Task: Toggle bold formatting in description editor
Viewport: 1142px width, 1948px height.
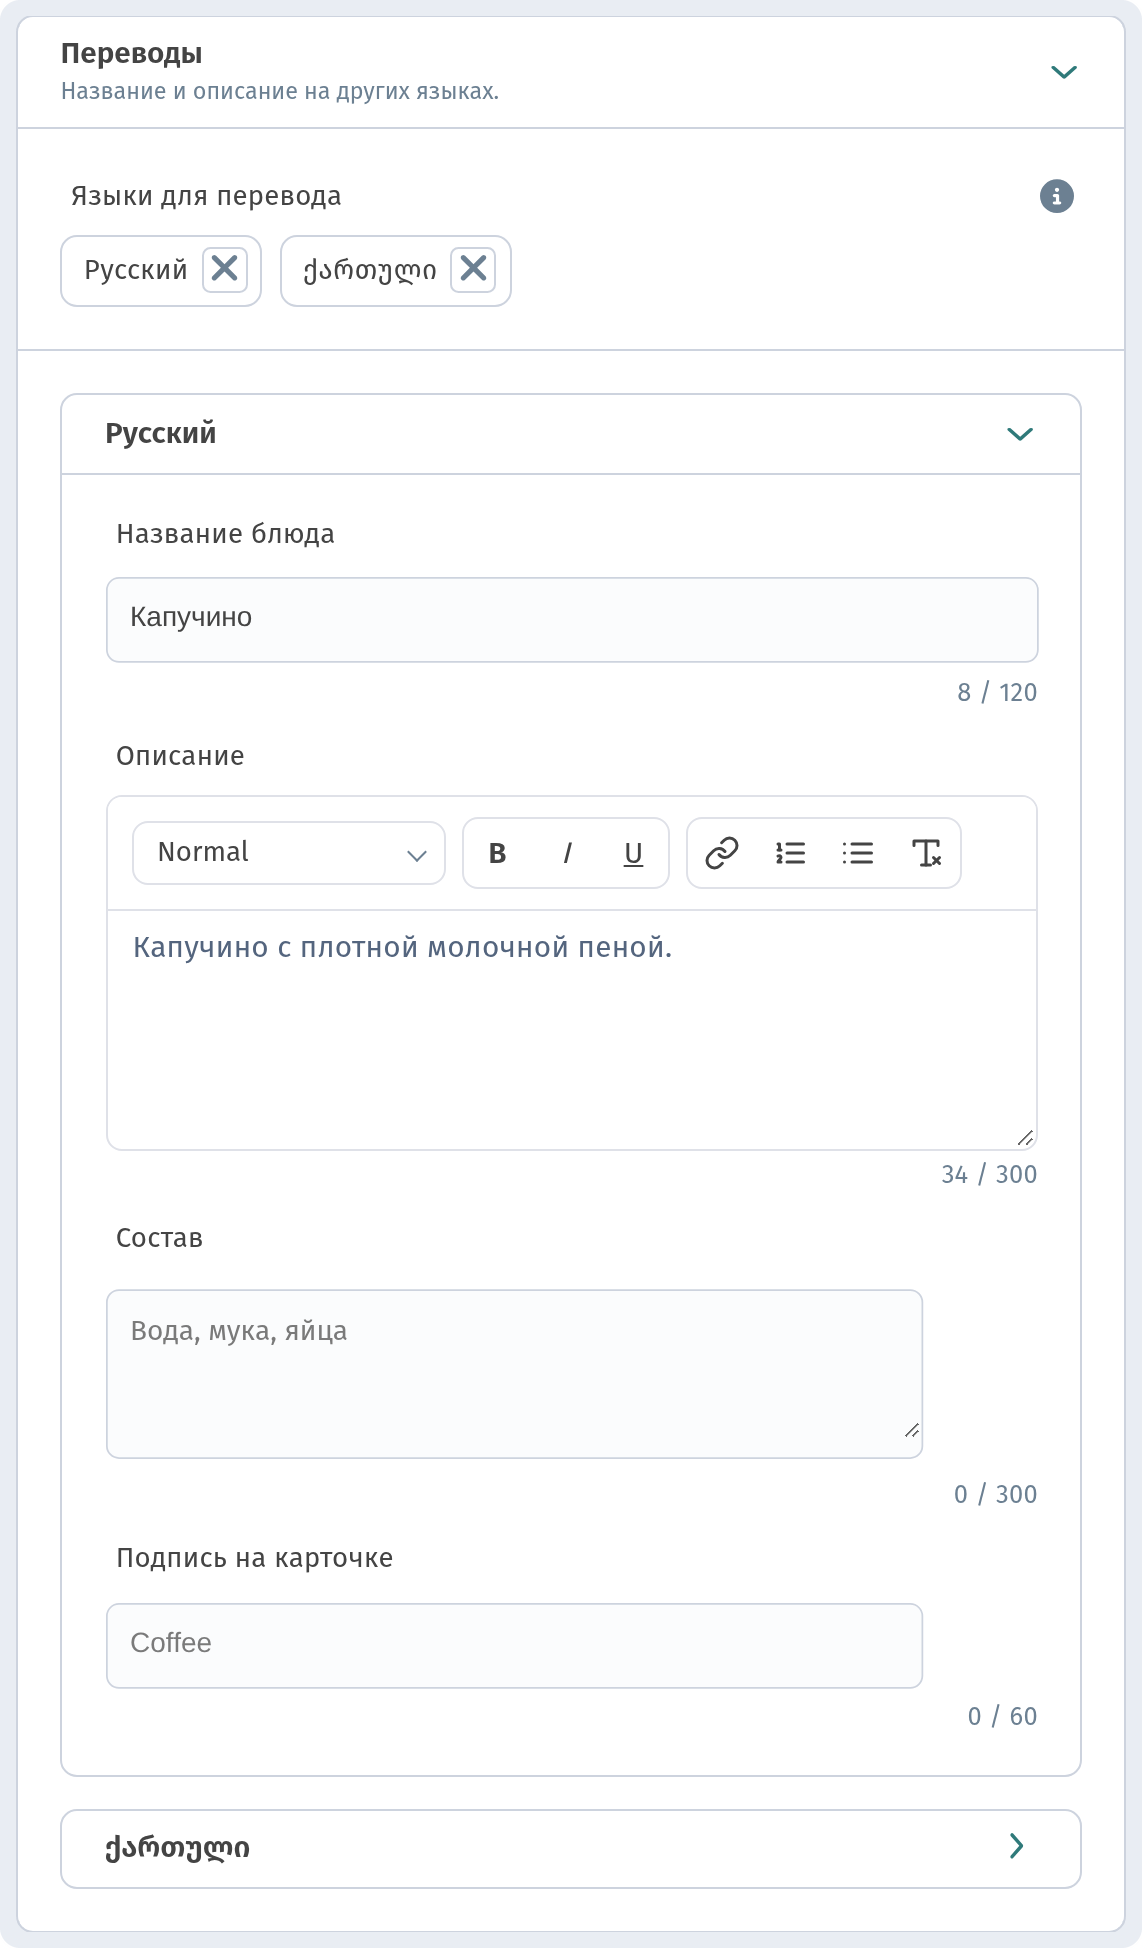Action: pyautogui.click(x=497, y=853)
